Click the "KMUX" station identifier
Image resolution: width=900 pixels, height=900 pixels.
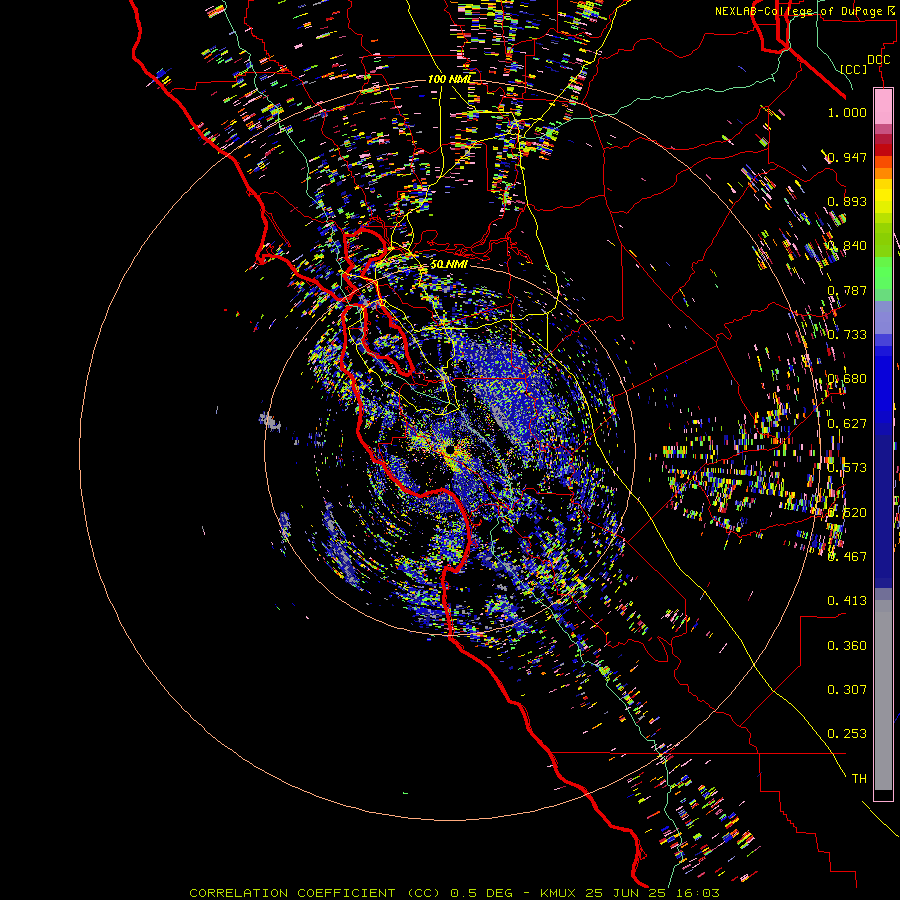pos(560,893)
